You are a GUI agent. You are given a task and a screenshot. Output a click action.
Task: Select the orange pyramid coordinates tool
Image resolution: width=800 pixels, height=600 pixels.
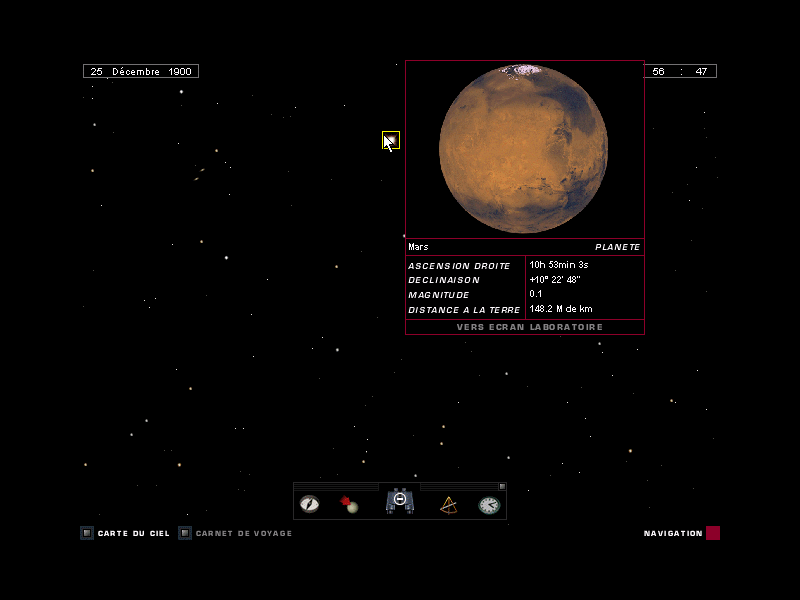click(448, 505)
